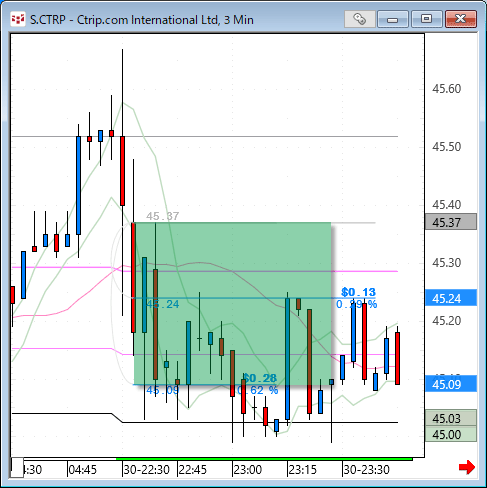Click the 30-23:30 time axis label
The image size is (487, 488).
point(366,470)
